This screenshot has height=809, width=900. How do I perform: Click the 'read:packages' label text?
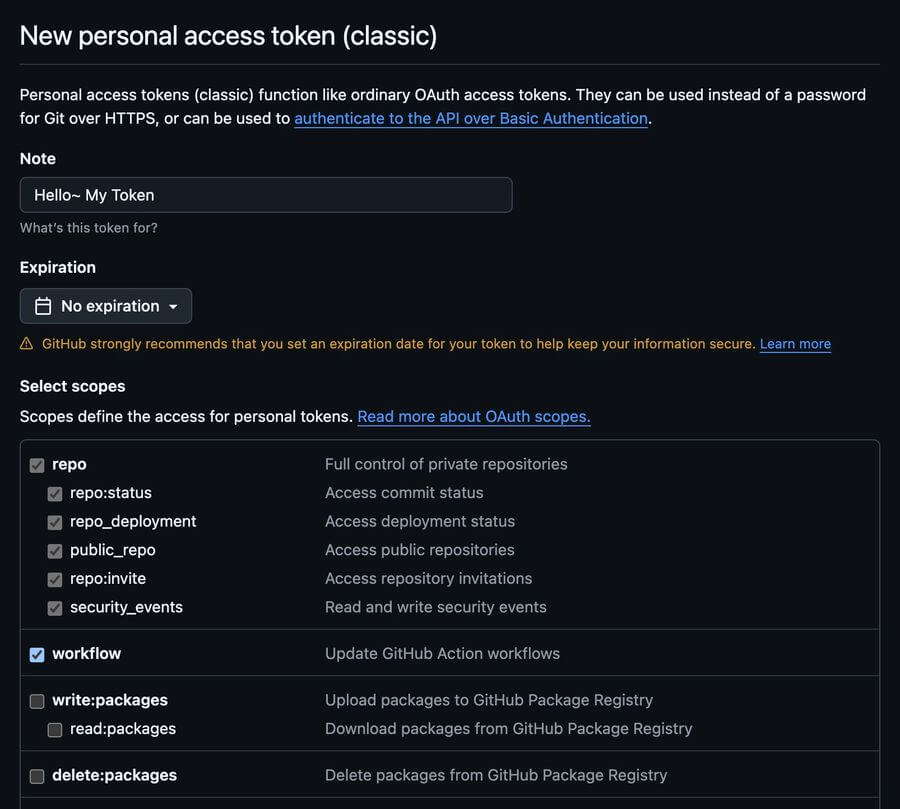(123, 729)
